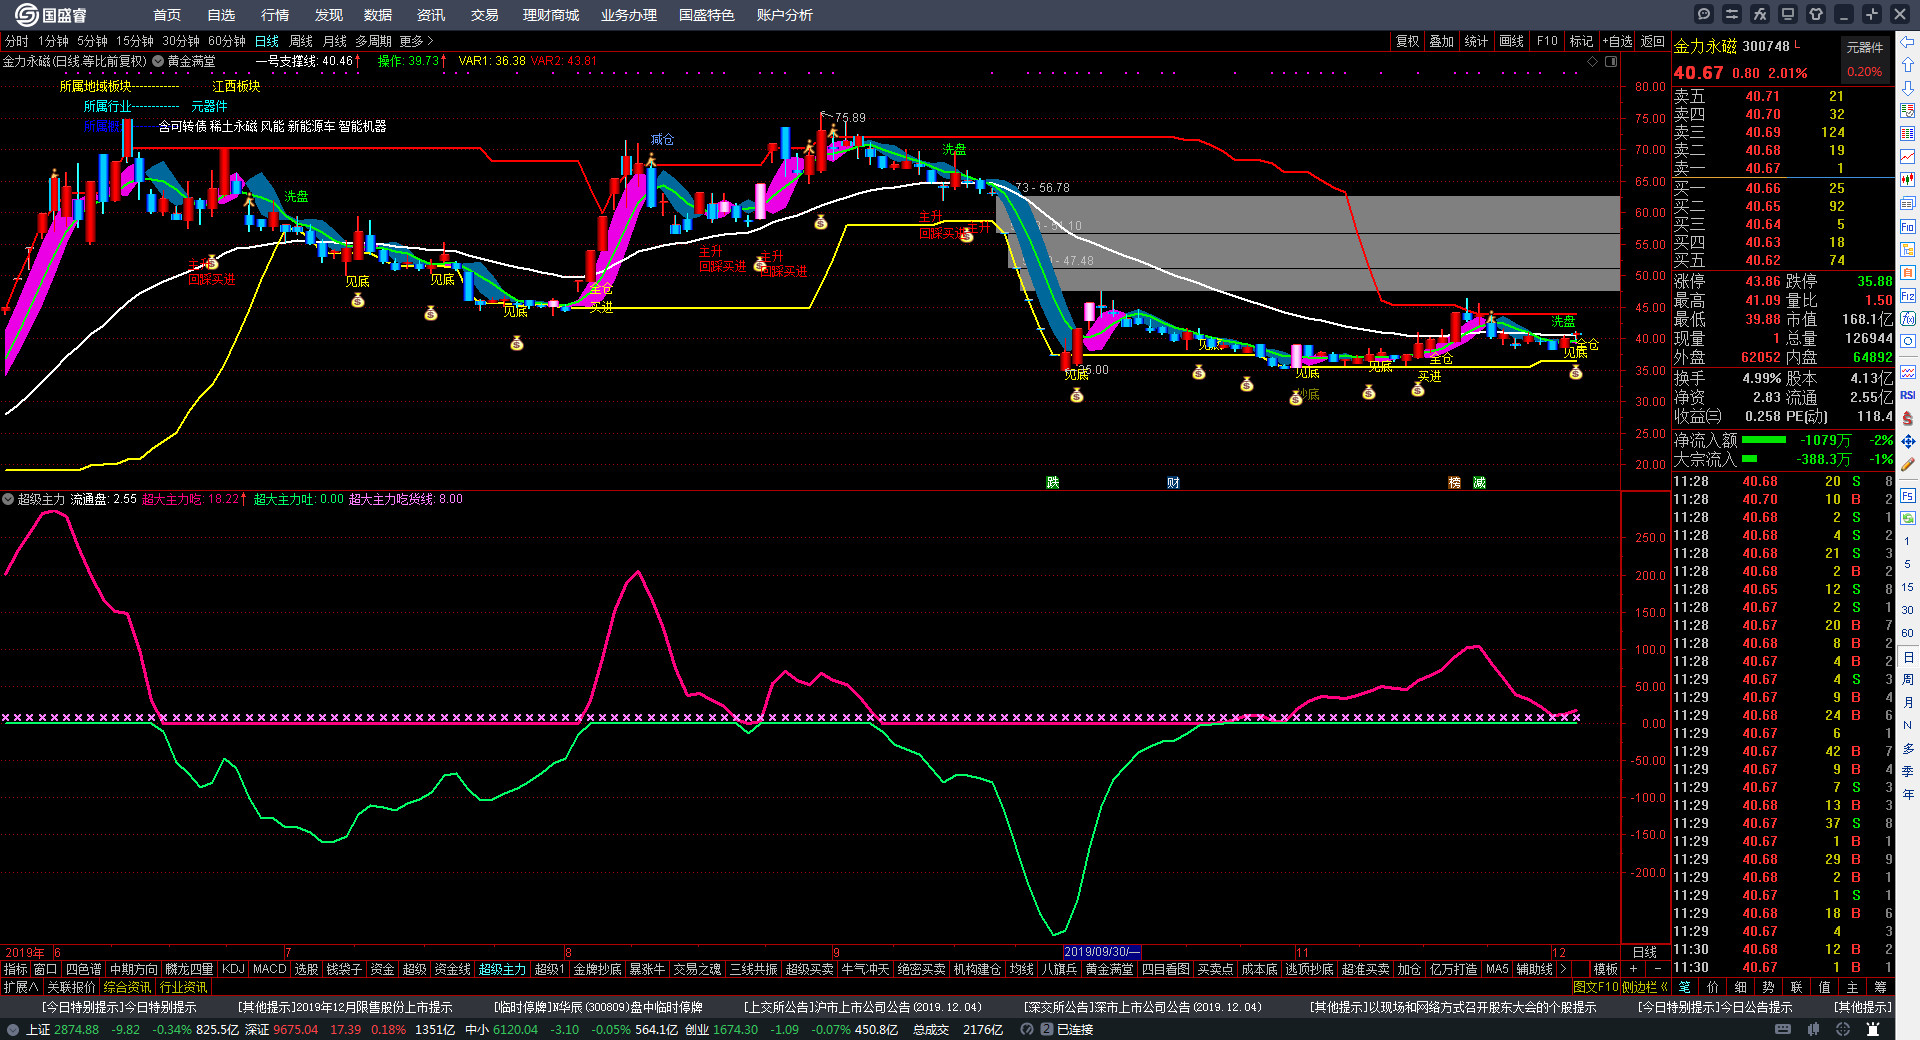The image size is (1920, 1040).
Task: Expand indicator tabs with right chevron
Action: coord(1563,969)
